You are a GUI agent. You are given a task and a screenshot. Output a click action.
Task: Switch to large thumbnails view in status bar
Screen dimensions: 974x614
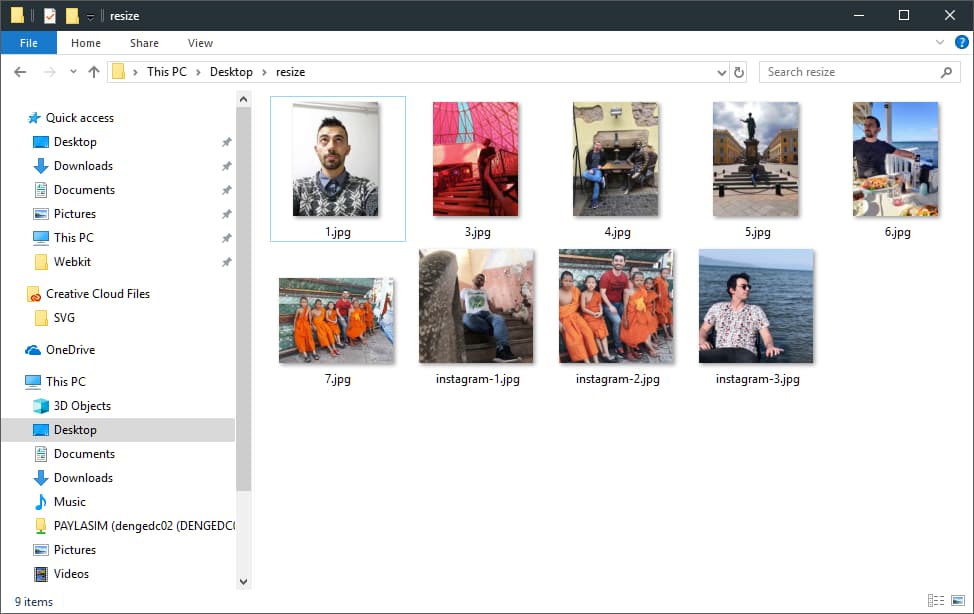[956, 601]
